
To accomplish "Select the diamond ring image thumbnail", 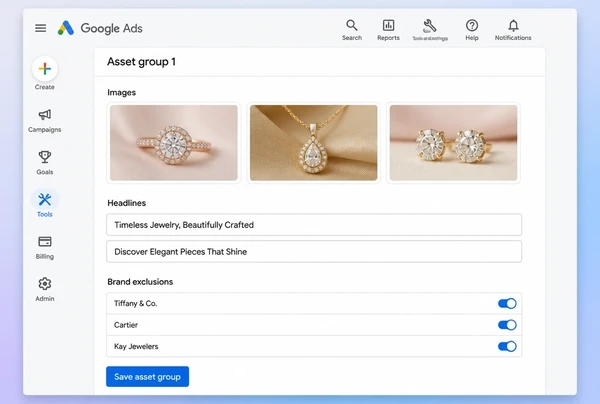I will pos(174,143).
